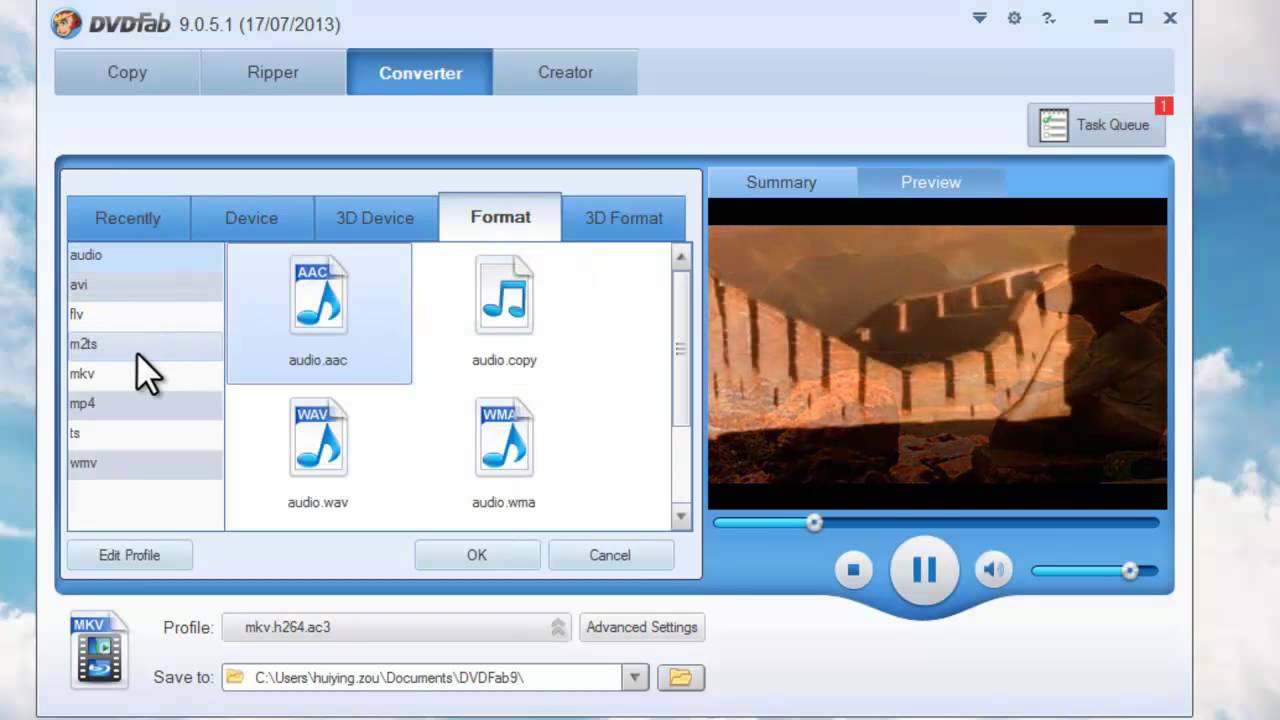Click the Edit Profile button
The height and width of the screenshot is (720, 1280).
[x=130, y=555]
